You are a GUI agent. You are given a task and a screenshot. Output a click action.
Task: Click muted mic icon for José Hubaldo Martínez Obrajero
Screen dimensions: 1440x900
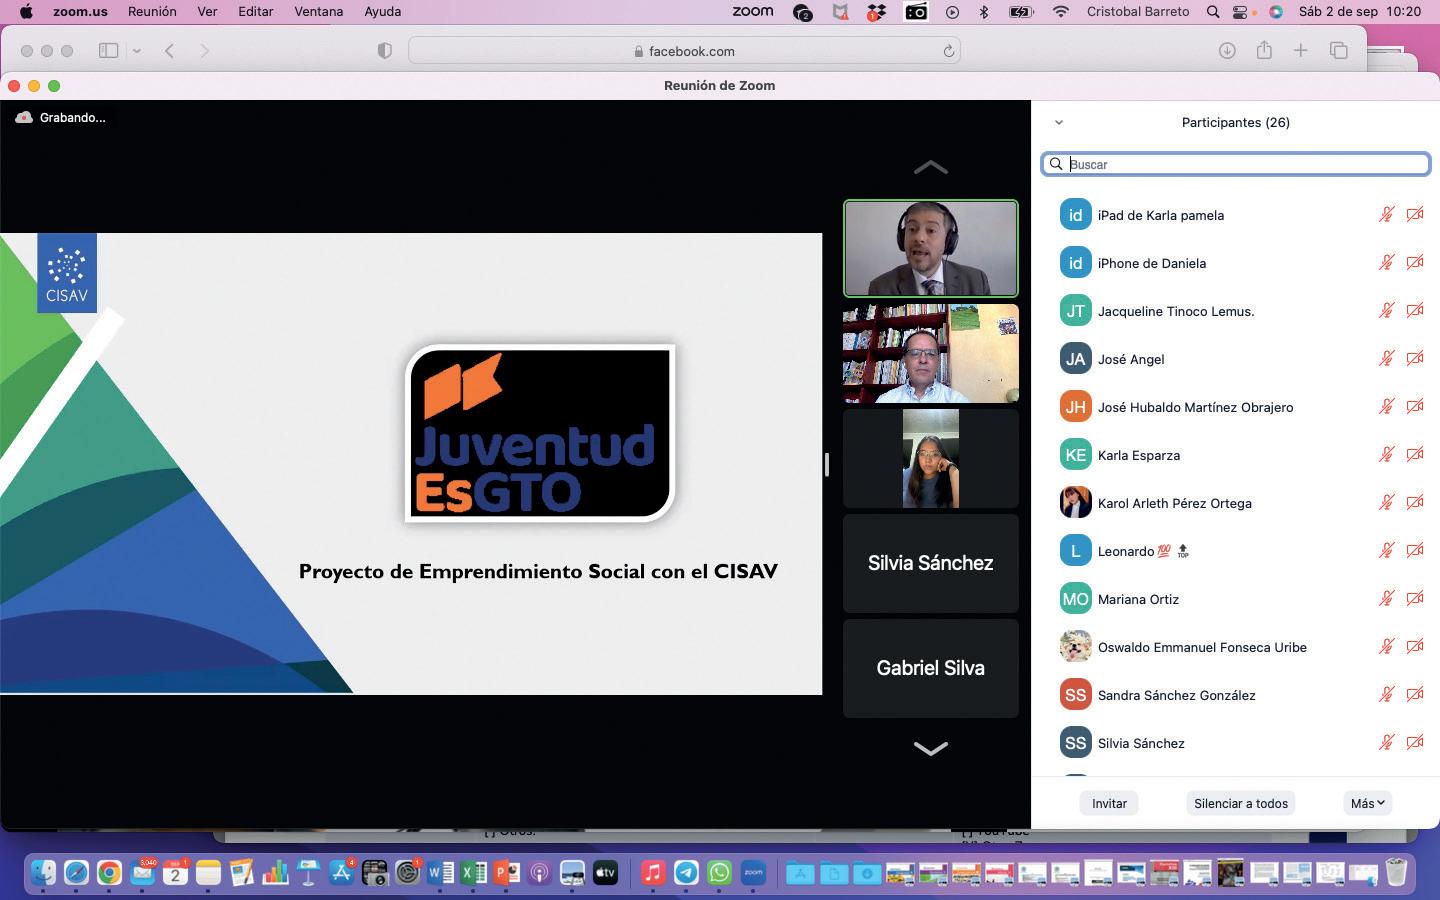coord(1387,407)
